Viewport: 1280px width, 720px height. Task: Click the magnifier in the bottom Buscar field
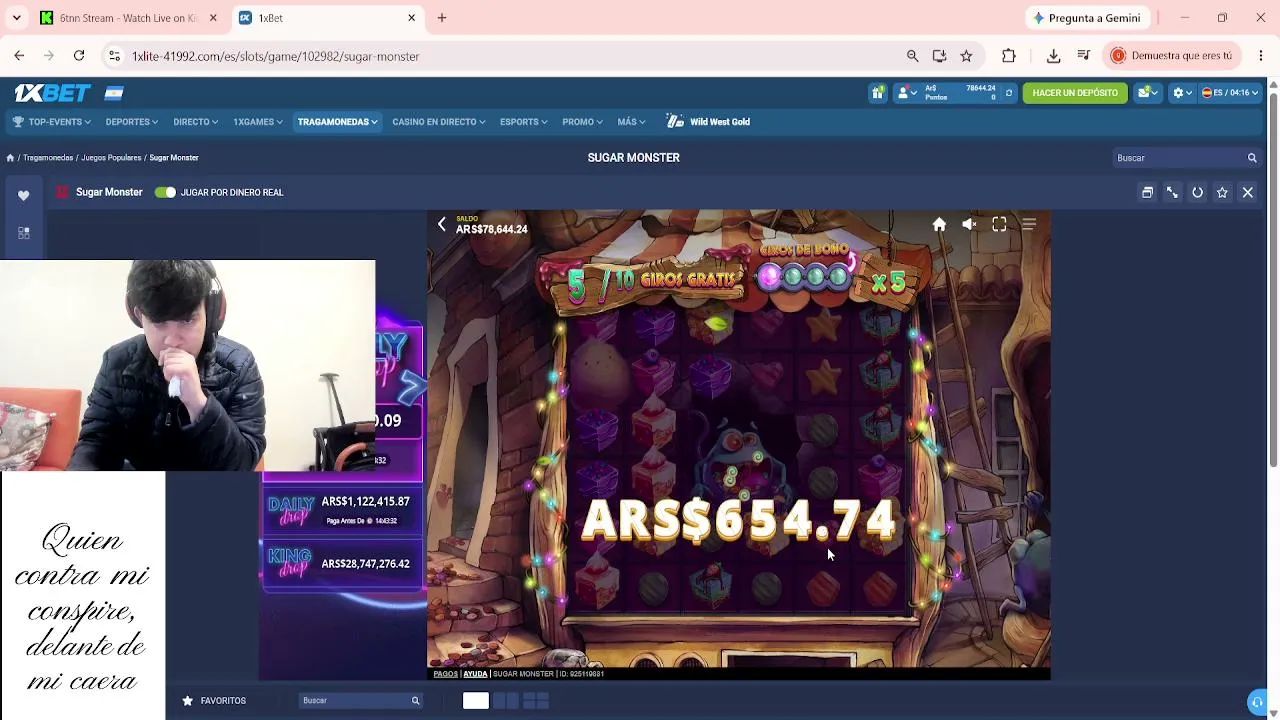[415, 701]
